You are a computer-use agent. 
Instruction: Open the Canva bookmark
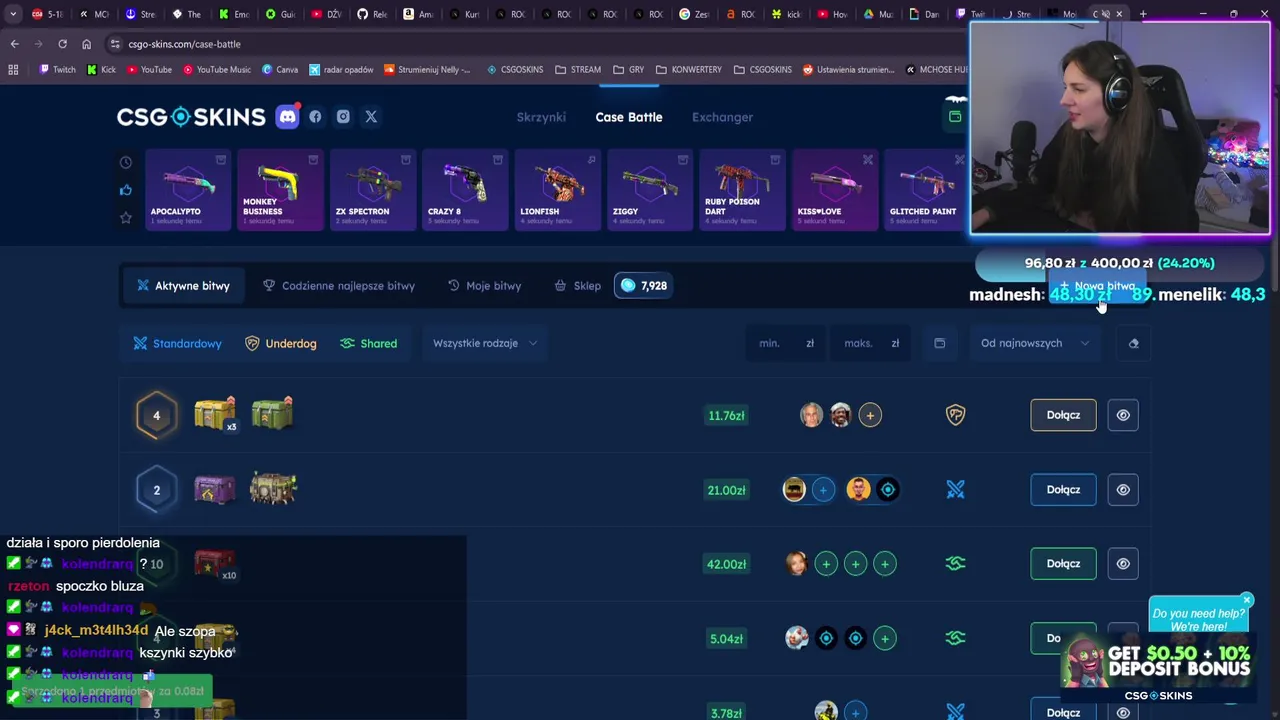[280, 70]
